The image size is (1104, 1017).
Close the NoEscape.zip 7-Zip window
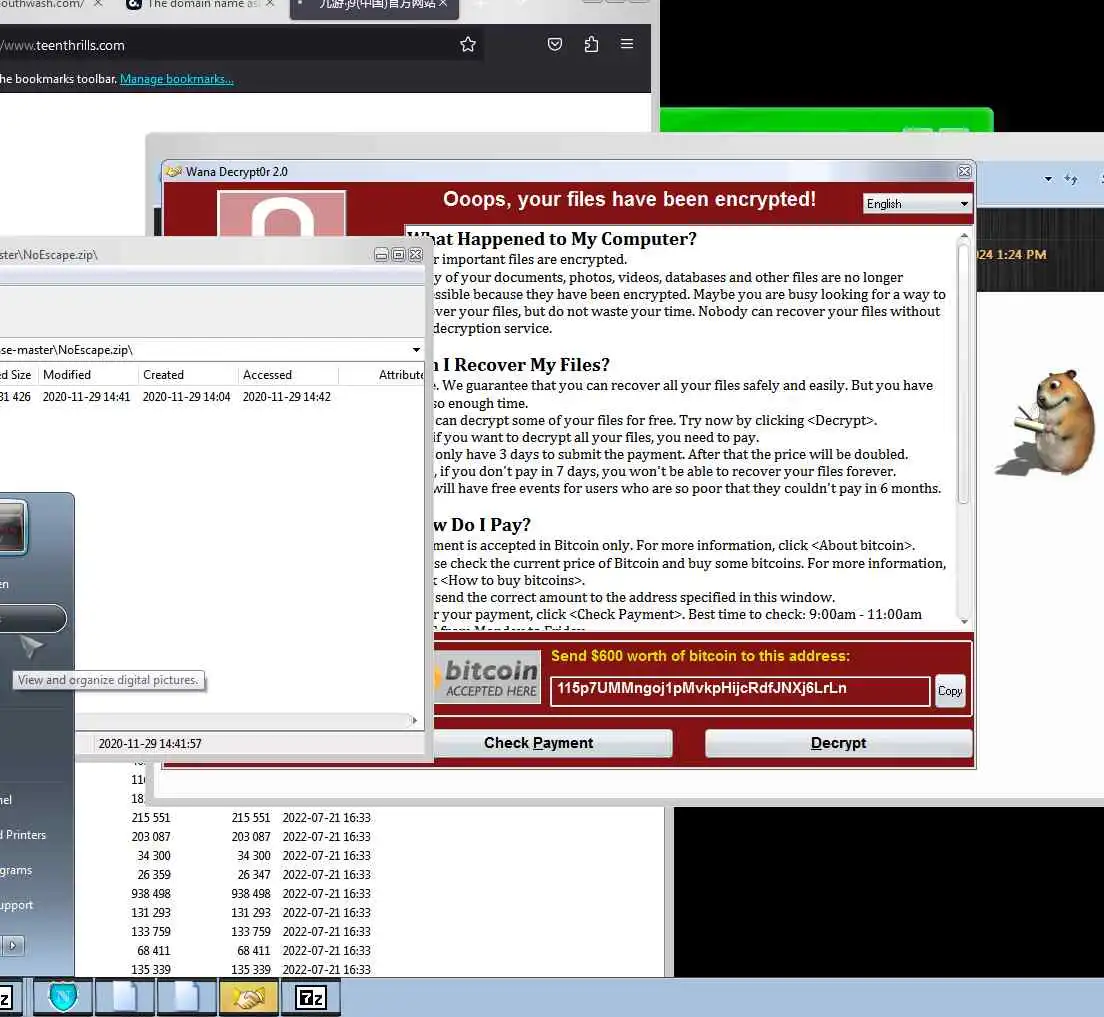(415, 254)
